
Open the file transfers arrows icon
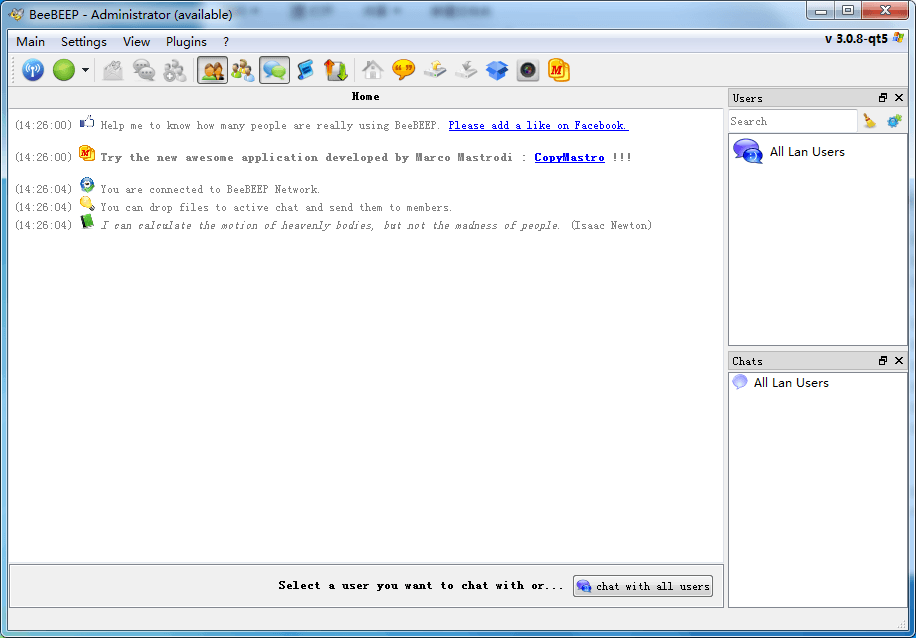click(336, 70)
